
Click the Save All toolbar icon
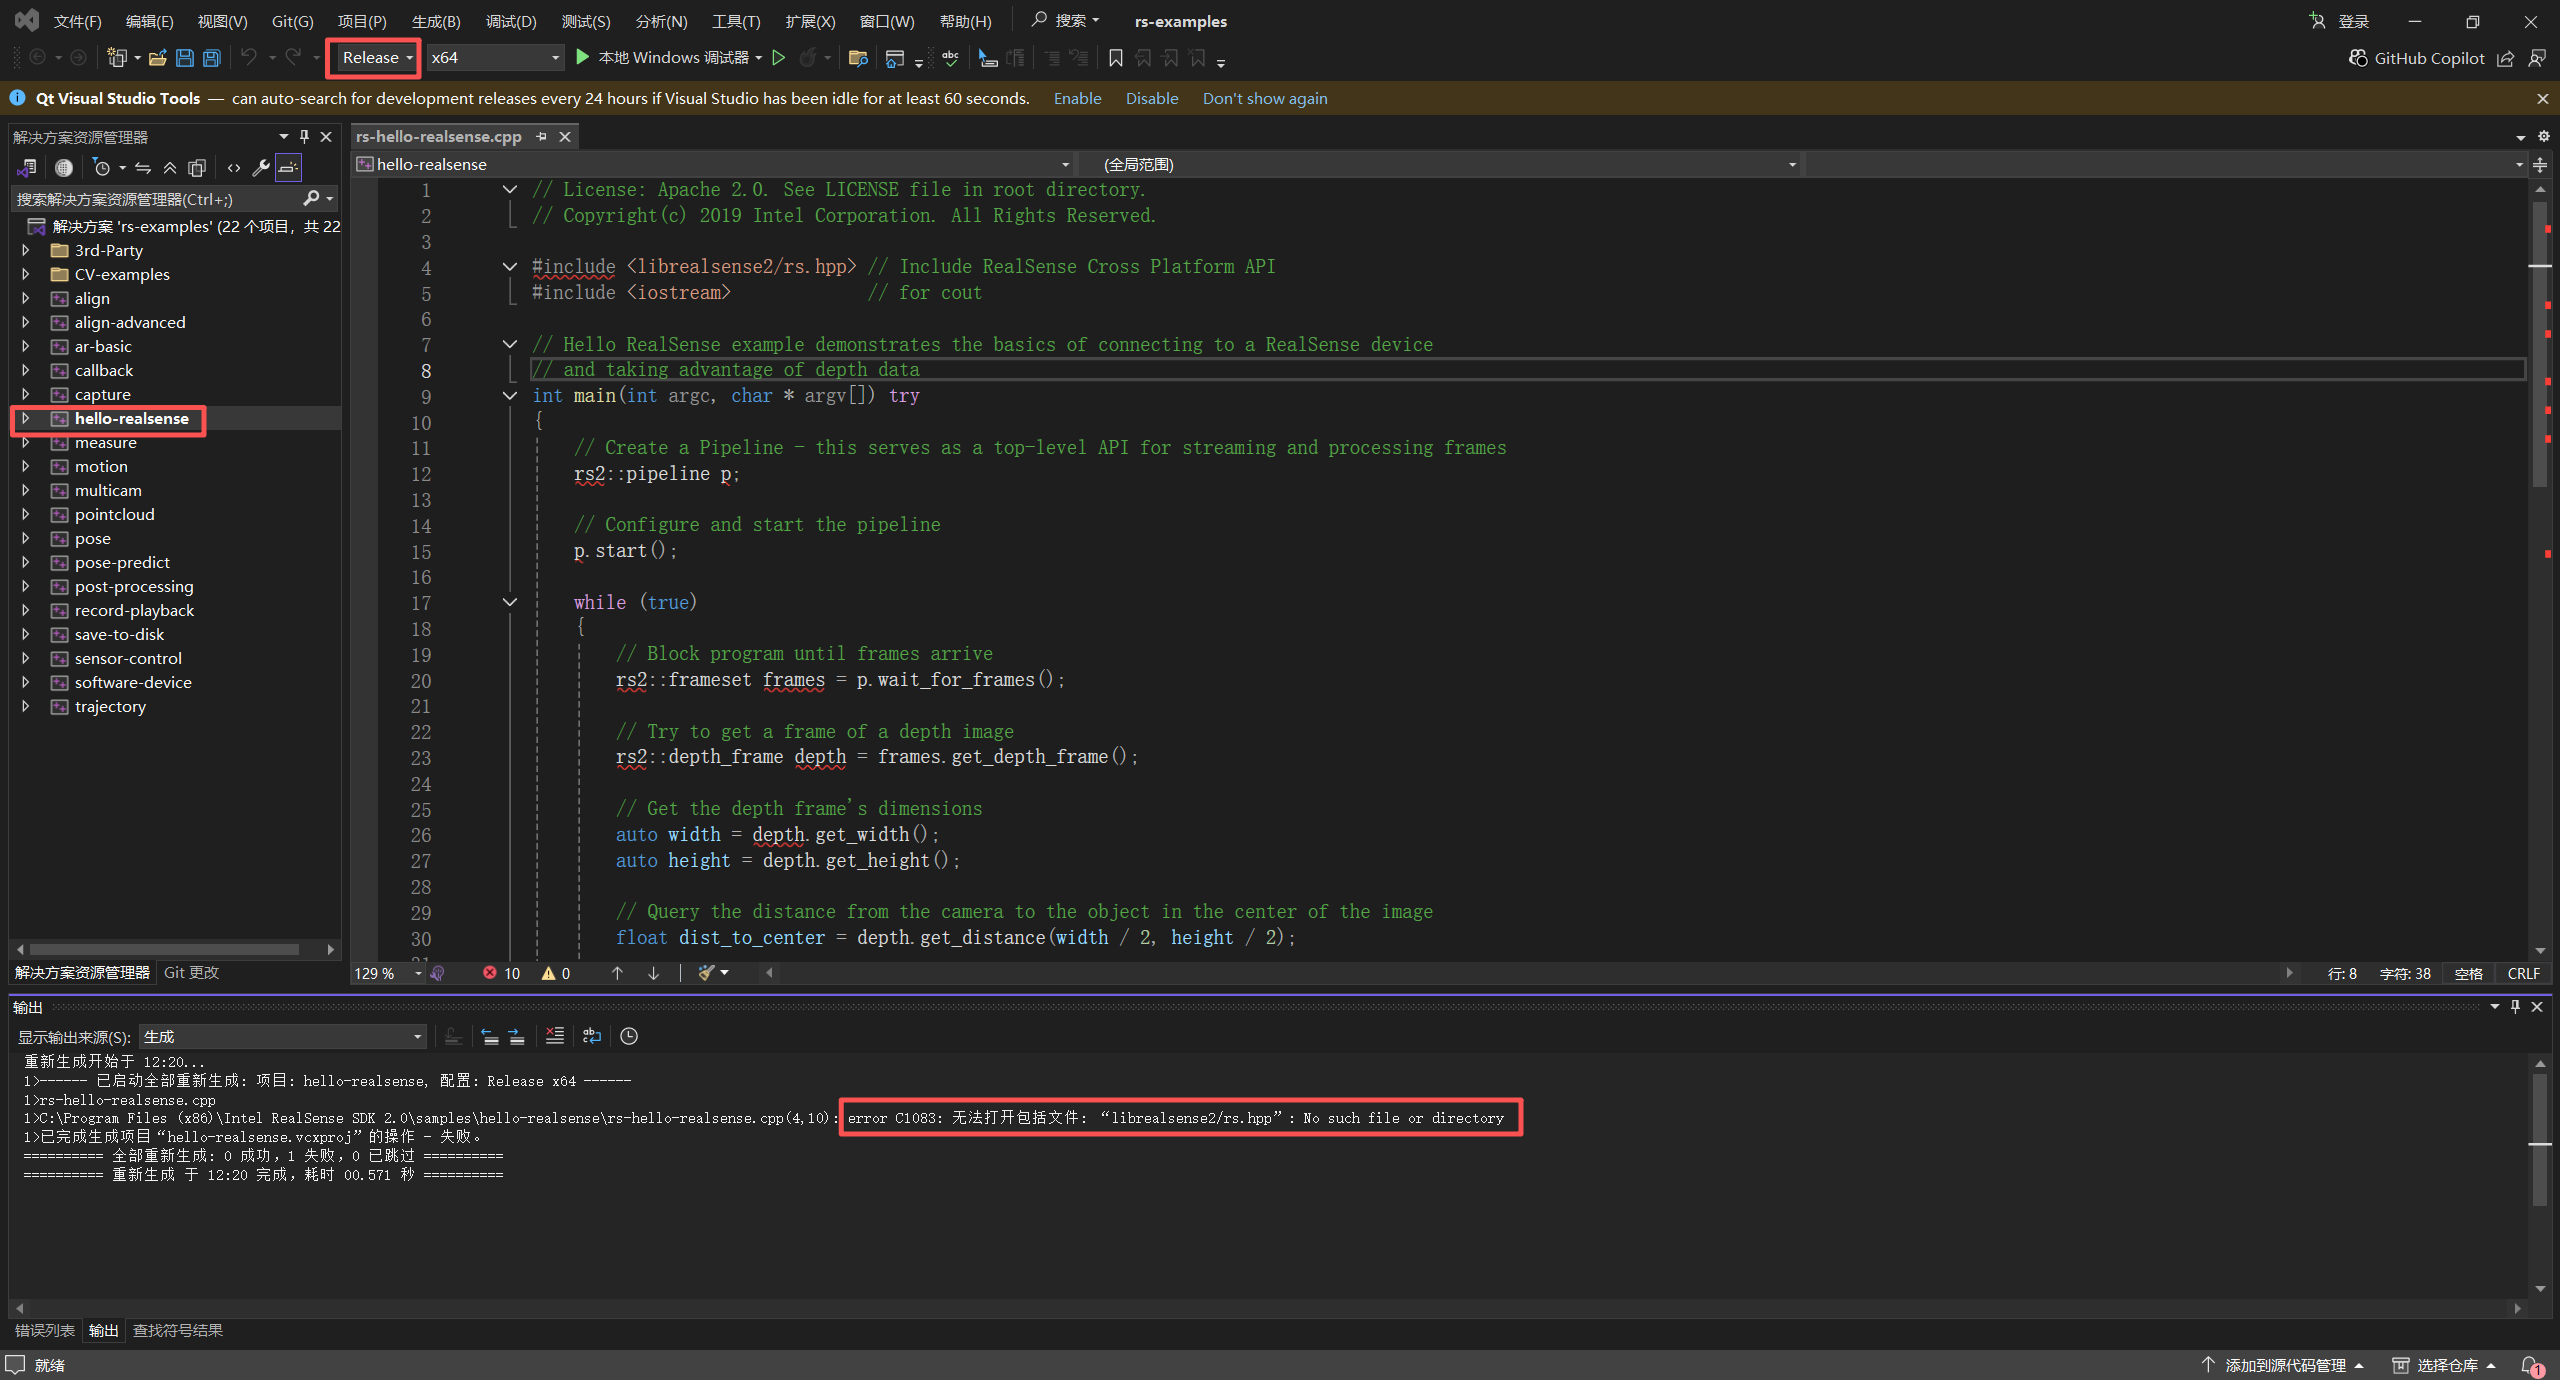[x=211, y=58]
